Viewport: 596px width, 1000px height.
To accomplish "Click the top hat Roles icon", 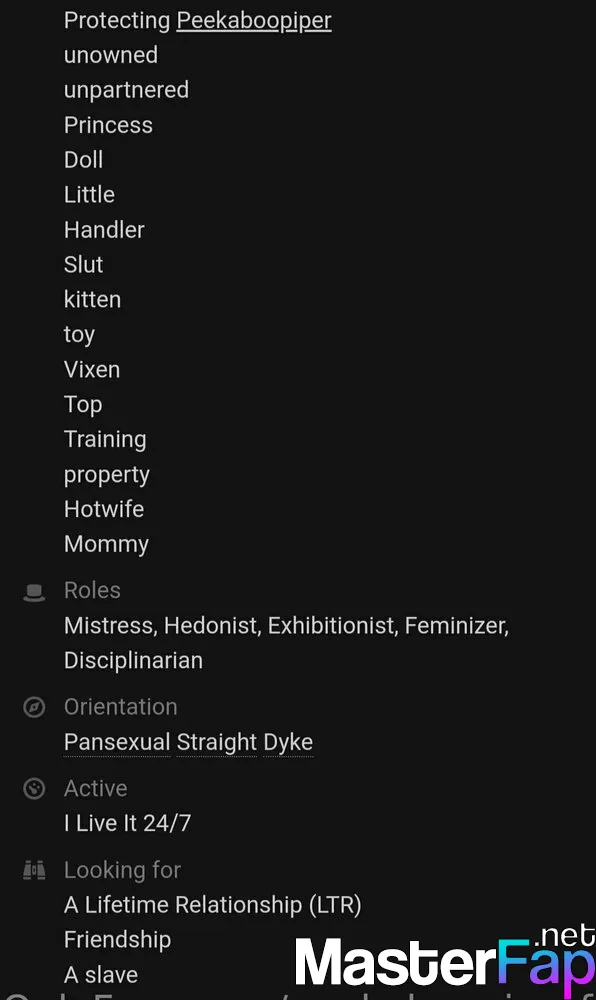I will [34, 592].
